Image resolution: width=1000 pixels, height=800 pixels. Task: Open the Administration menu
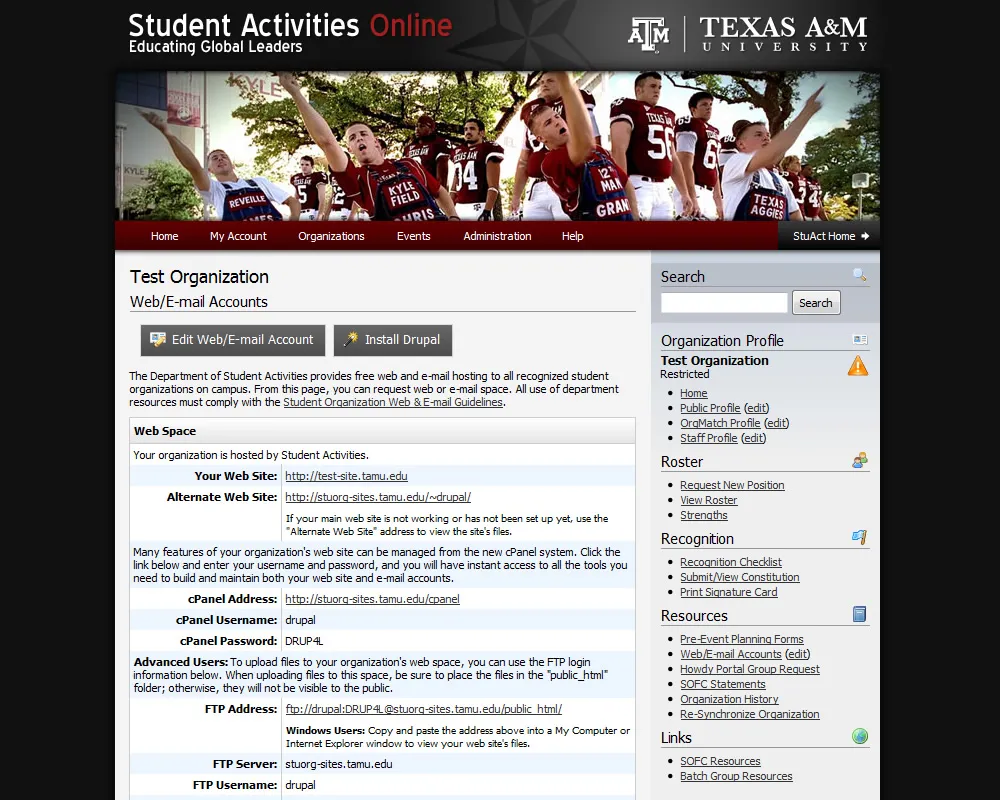coord(497,236)
